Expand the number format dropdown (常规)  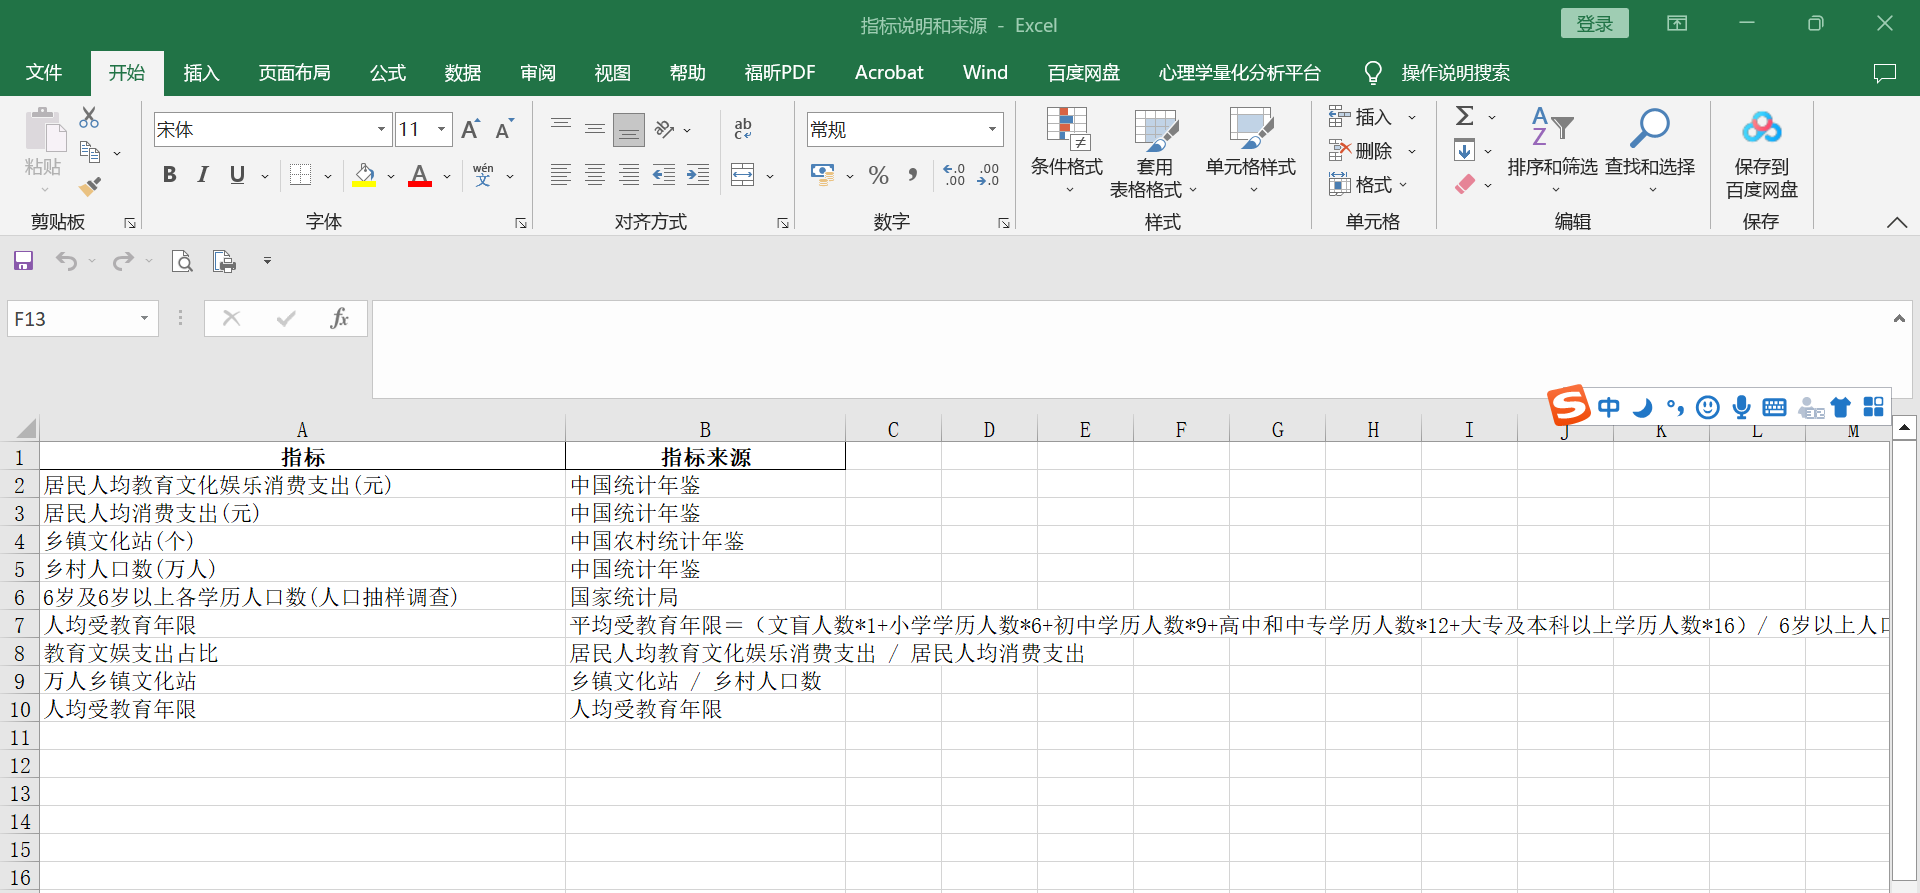[992, 129]
